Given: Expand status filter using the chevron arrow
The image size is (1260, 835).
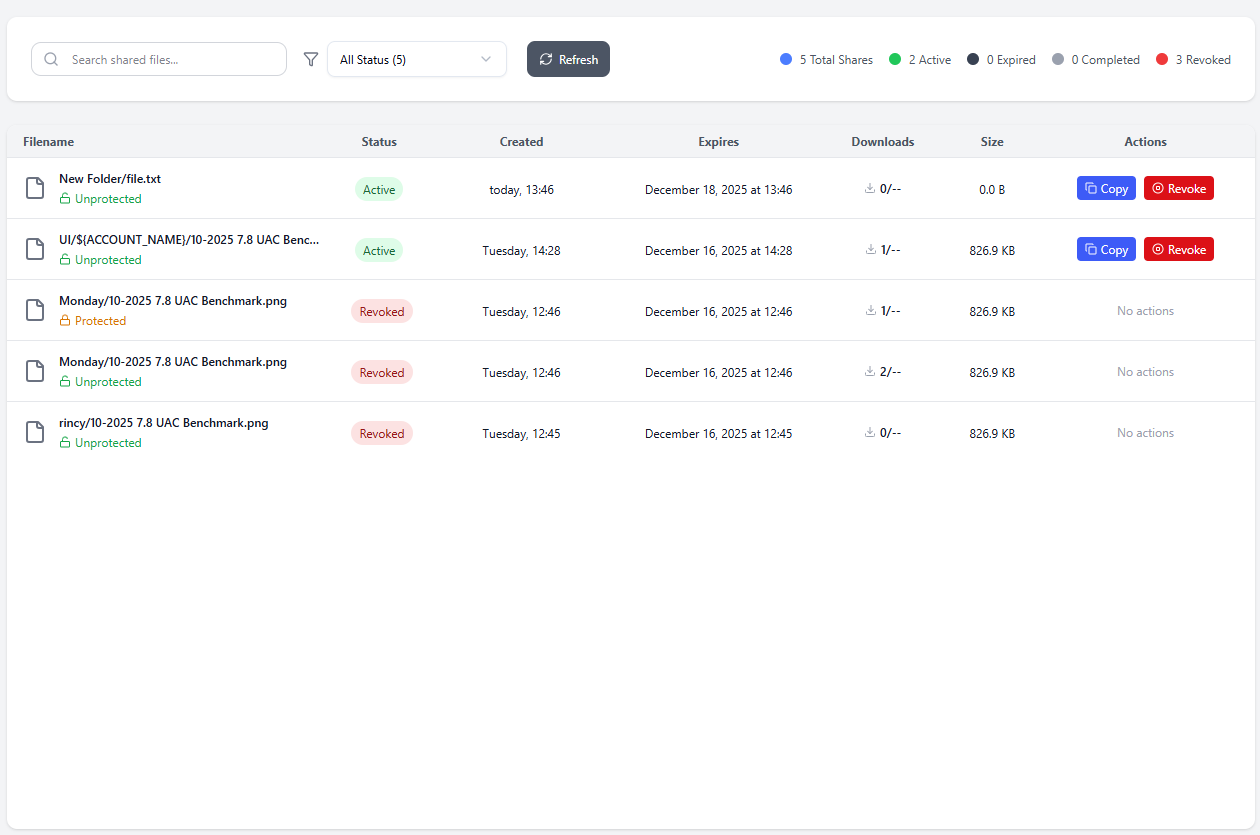Looking at the screenshot, I should [x=486, y=60].
